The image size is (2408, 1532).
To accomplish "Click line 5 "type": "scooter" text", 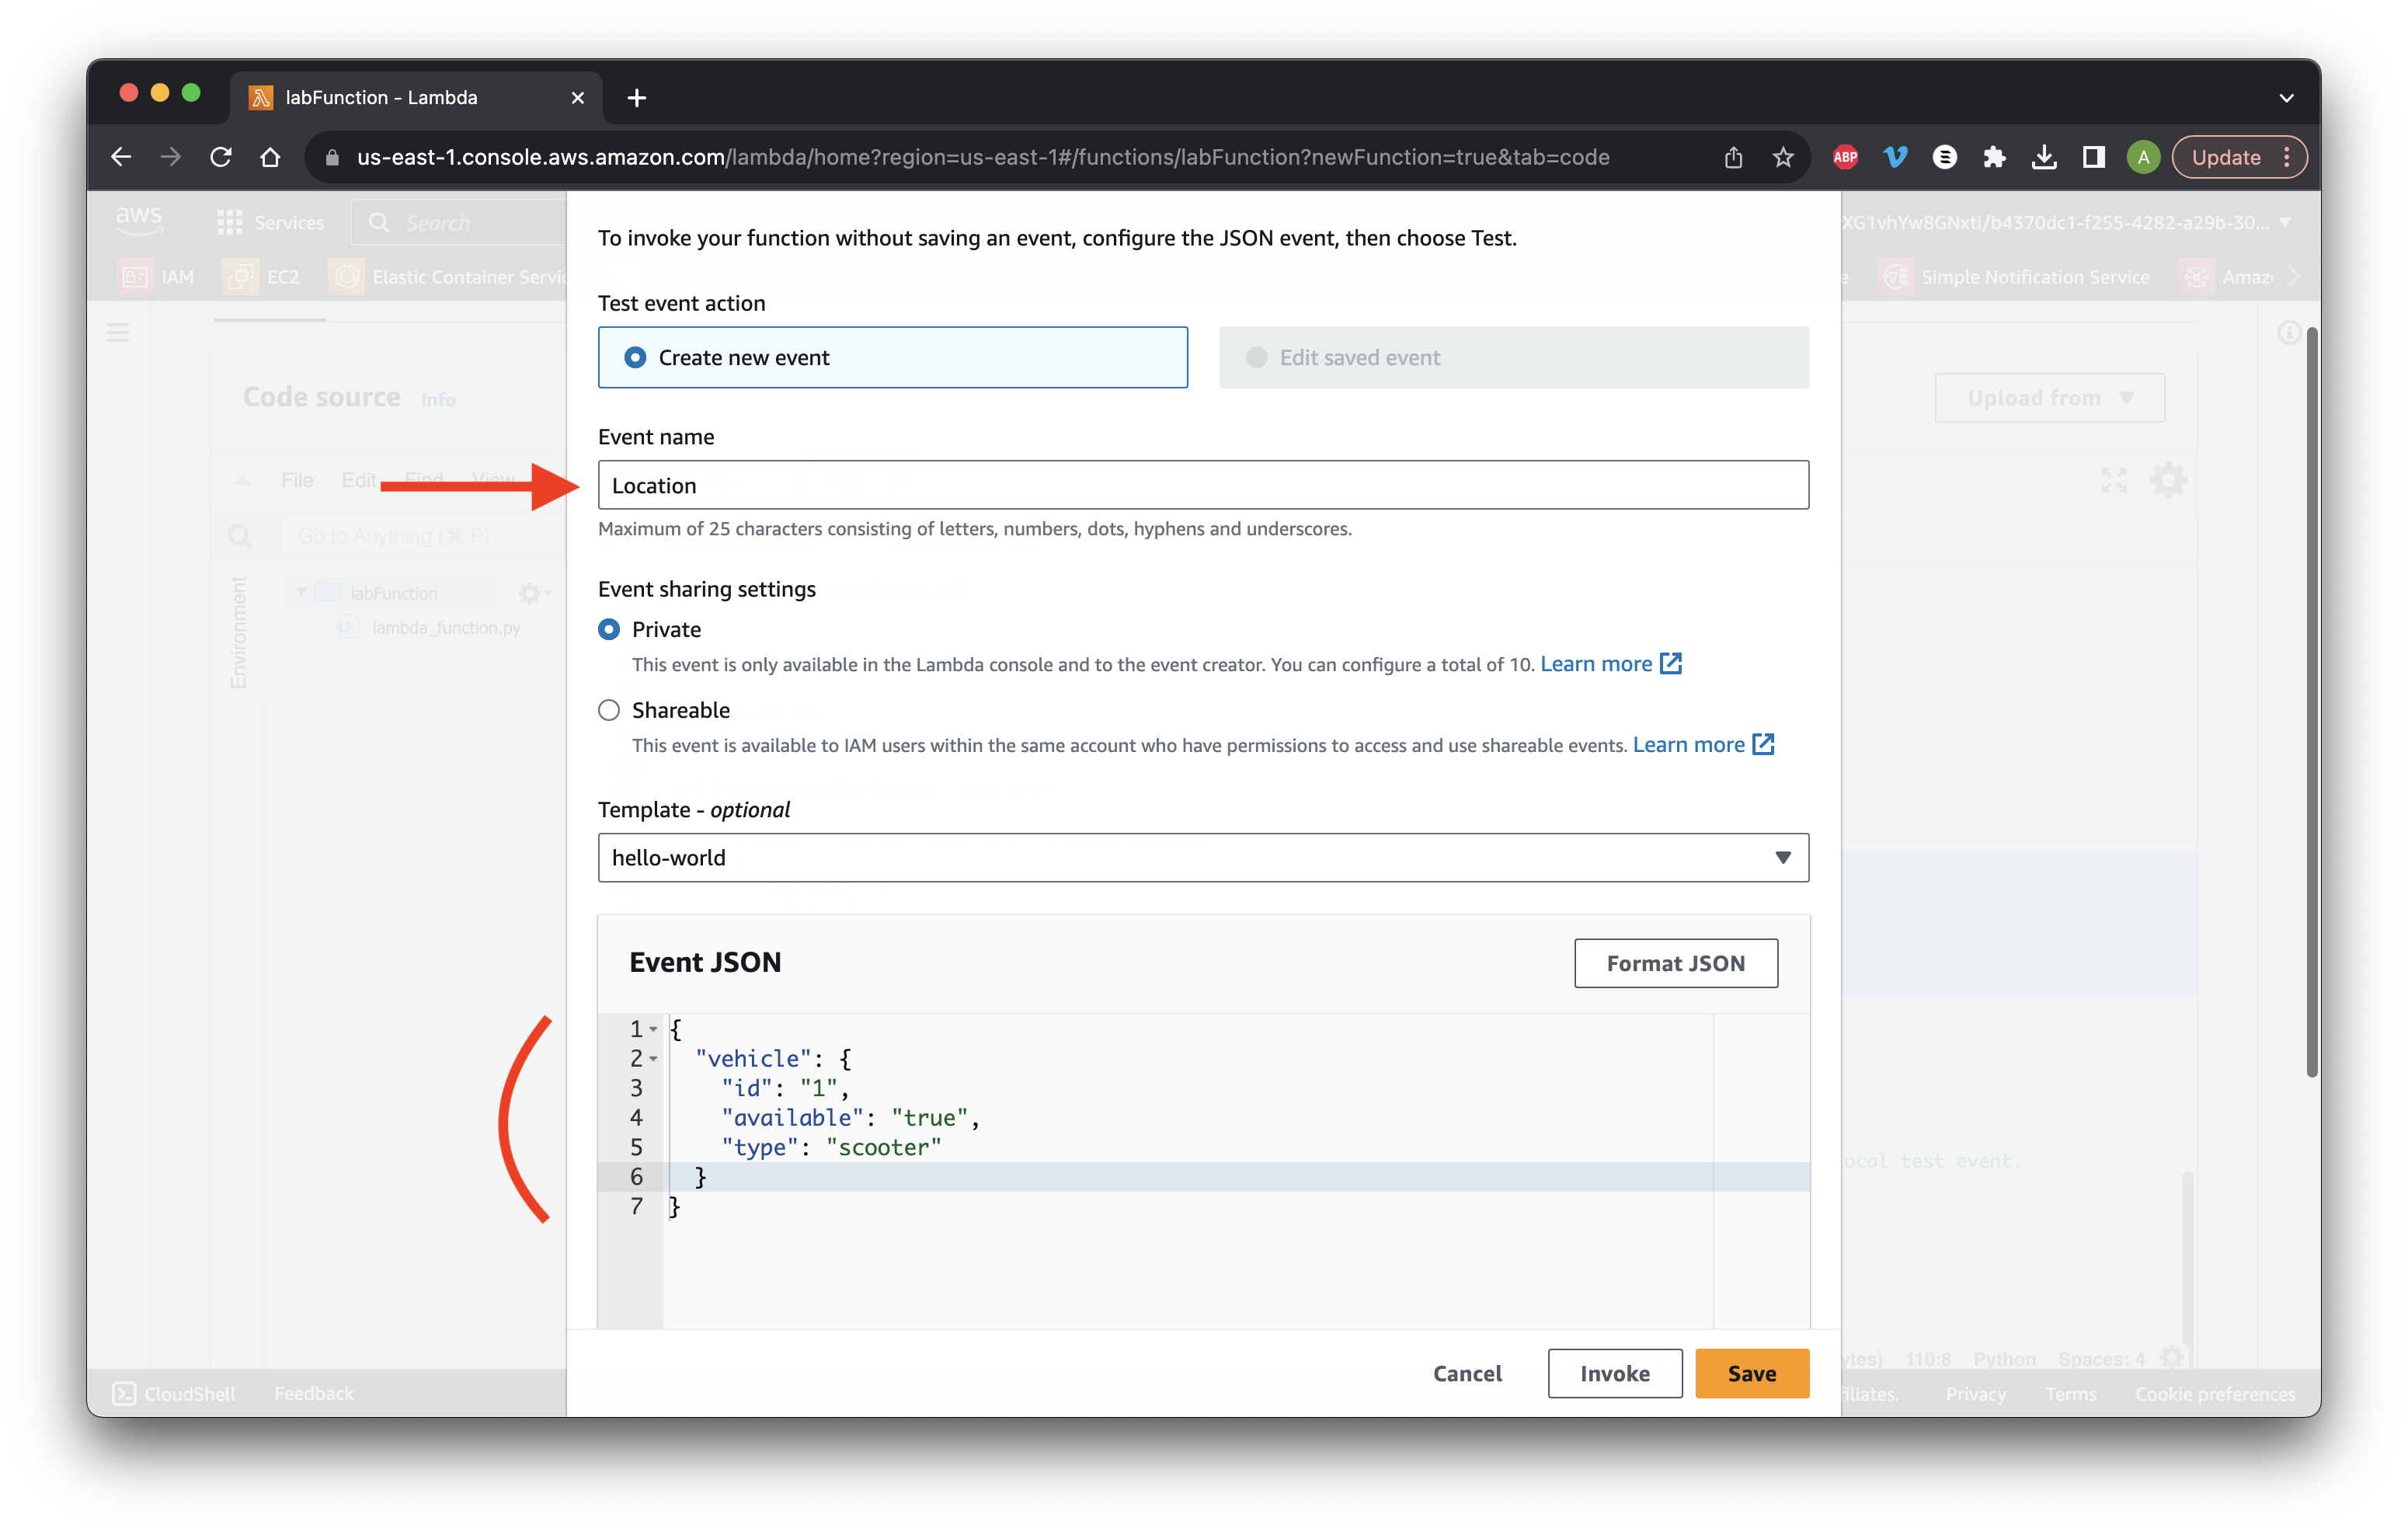I will (x=831, y=1147).
